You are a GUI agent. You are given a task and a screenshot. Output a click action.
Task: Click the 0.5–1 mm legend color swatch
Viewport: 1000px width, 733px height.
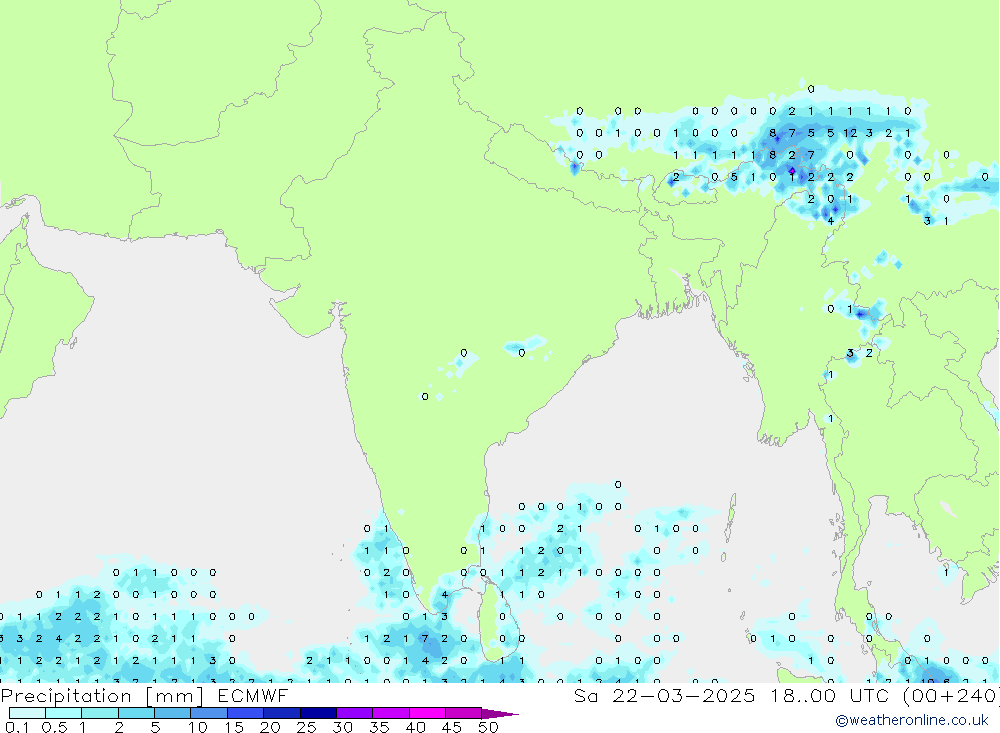pos(63,713)
